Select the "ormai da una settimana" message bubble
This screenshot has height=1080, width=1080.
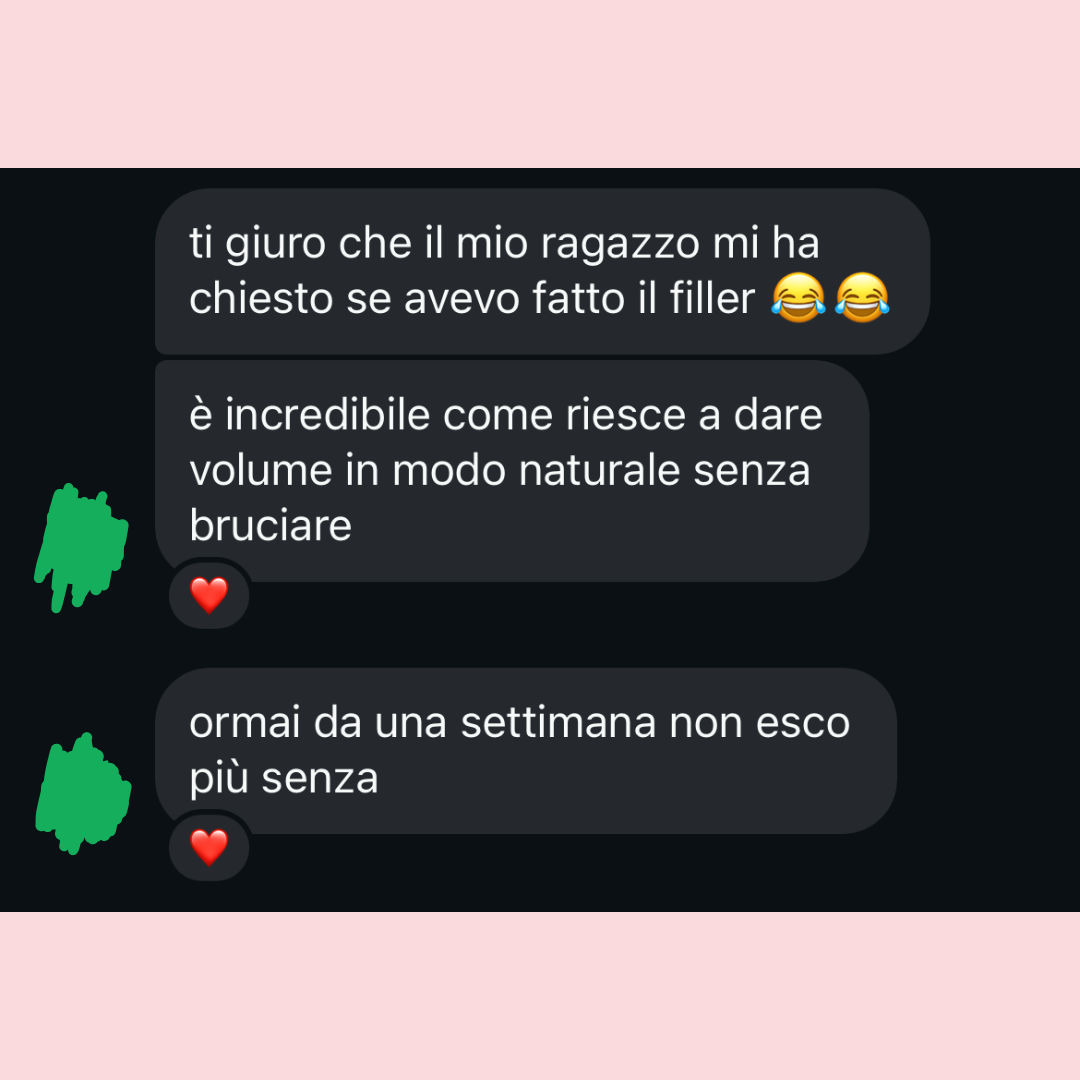point(526,751)
